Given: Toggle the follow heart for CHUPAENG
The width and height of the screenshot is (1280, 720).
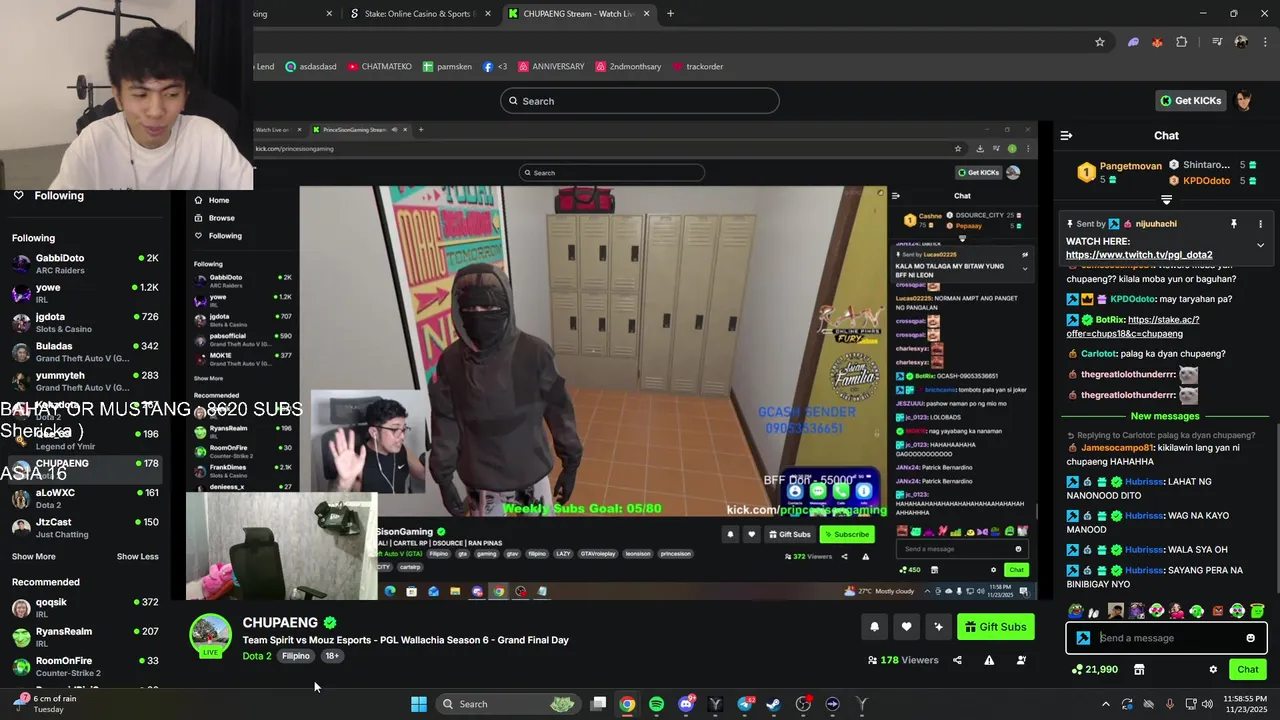Looking at the screenshot, I should coord(906,627).
